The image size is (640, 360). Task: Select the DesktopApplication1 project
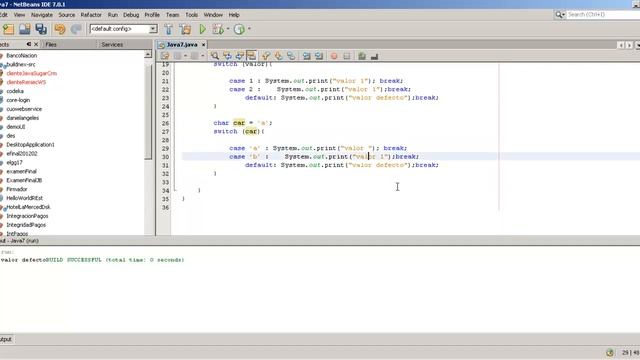point(30,144)
